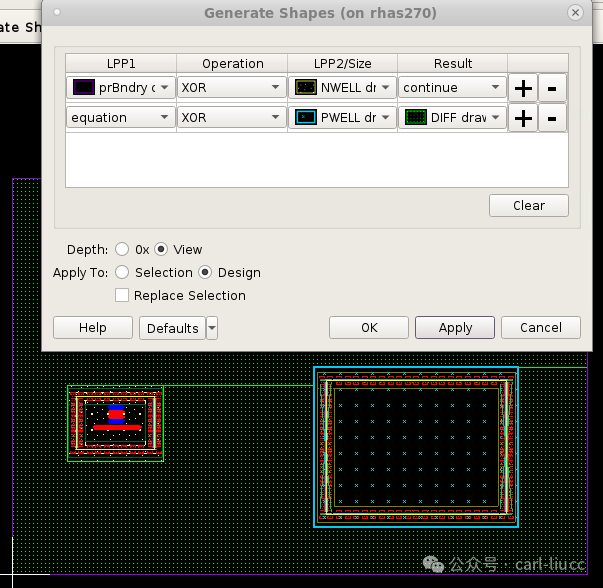The height and width of the screenshot is (588, 603).
Task: Set Apply To Design radio button
Action: point(205,272)
